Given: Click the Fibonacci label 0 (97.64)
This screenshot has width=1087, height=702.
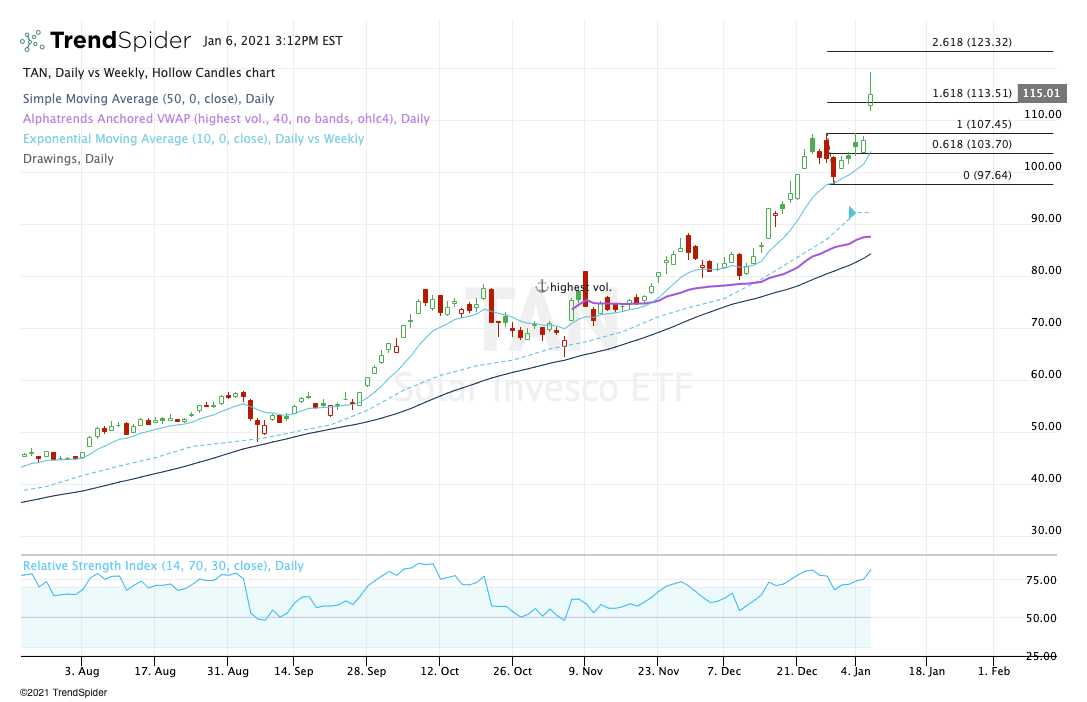Looking at the screenshot, I should 987,175.
